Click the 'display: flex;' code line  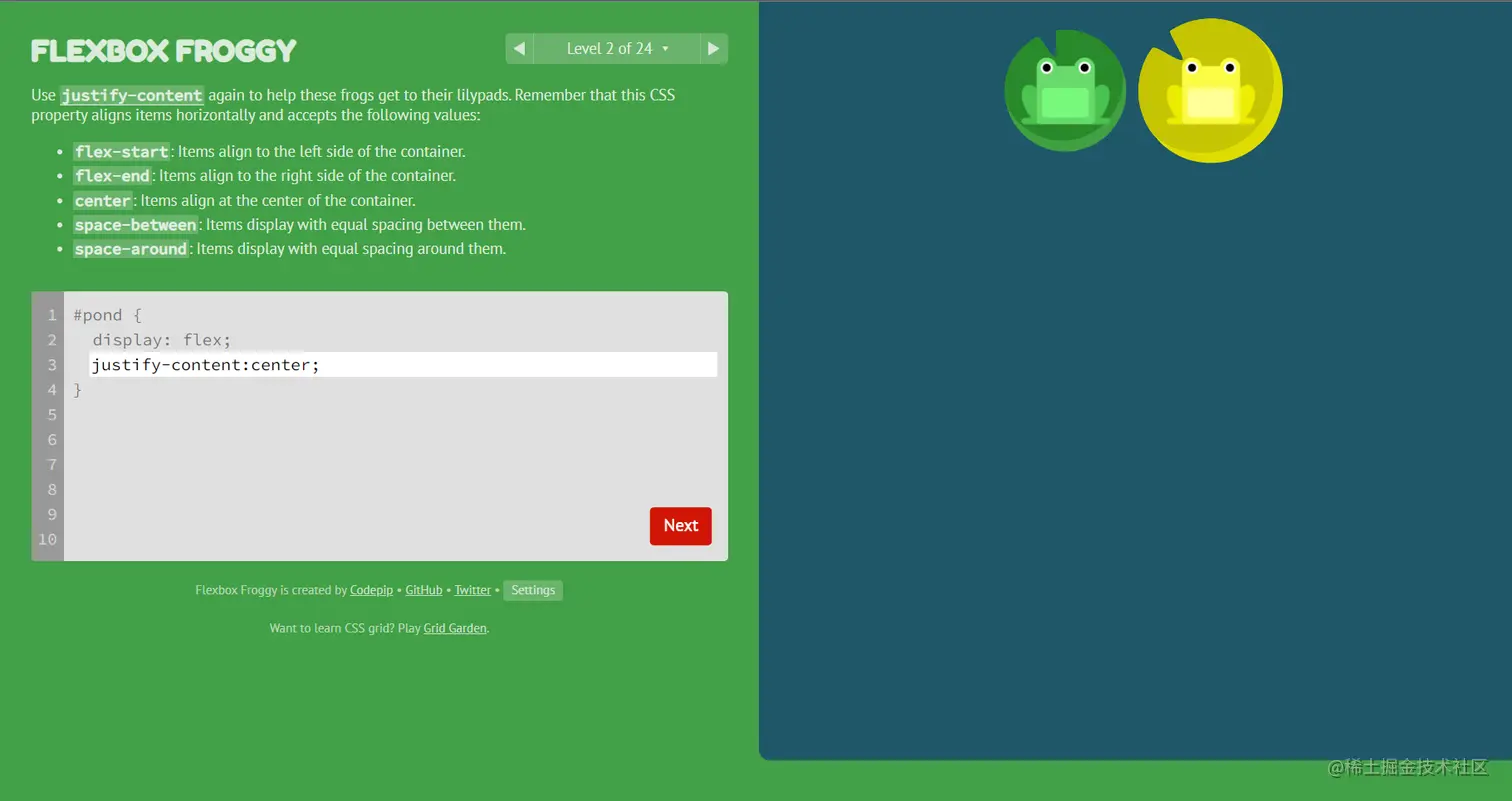[162, 340]
